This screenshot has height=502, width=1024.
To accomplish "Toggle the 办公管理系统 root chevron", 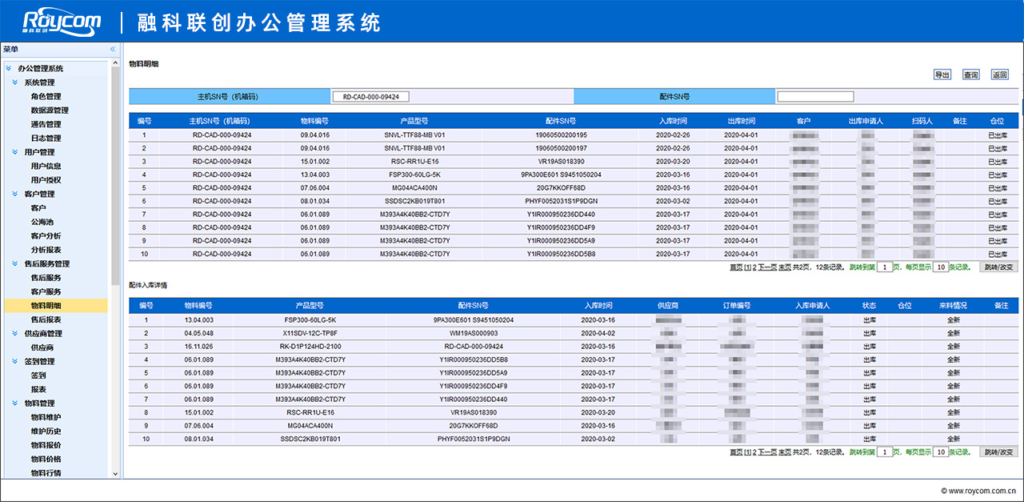I will point(8,69).
